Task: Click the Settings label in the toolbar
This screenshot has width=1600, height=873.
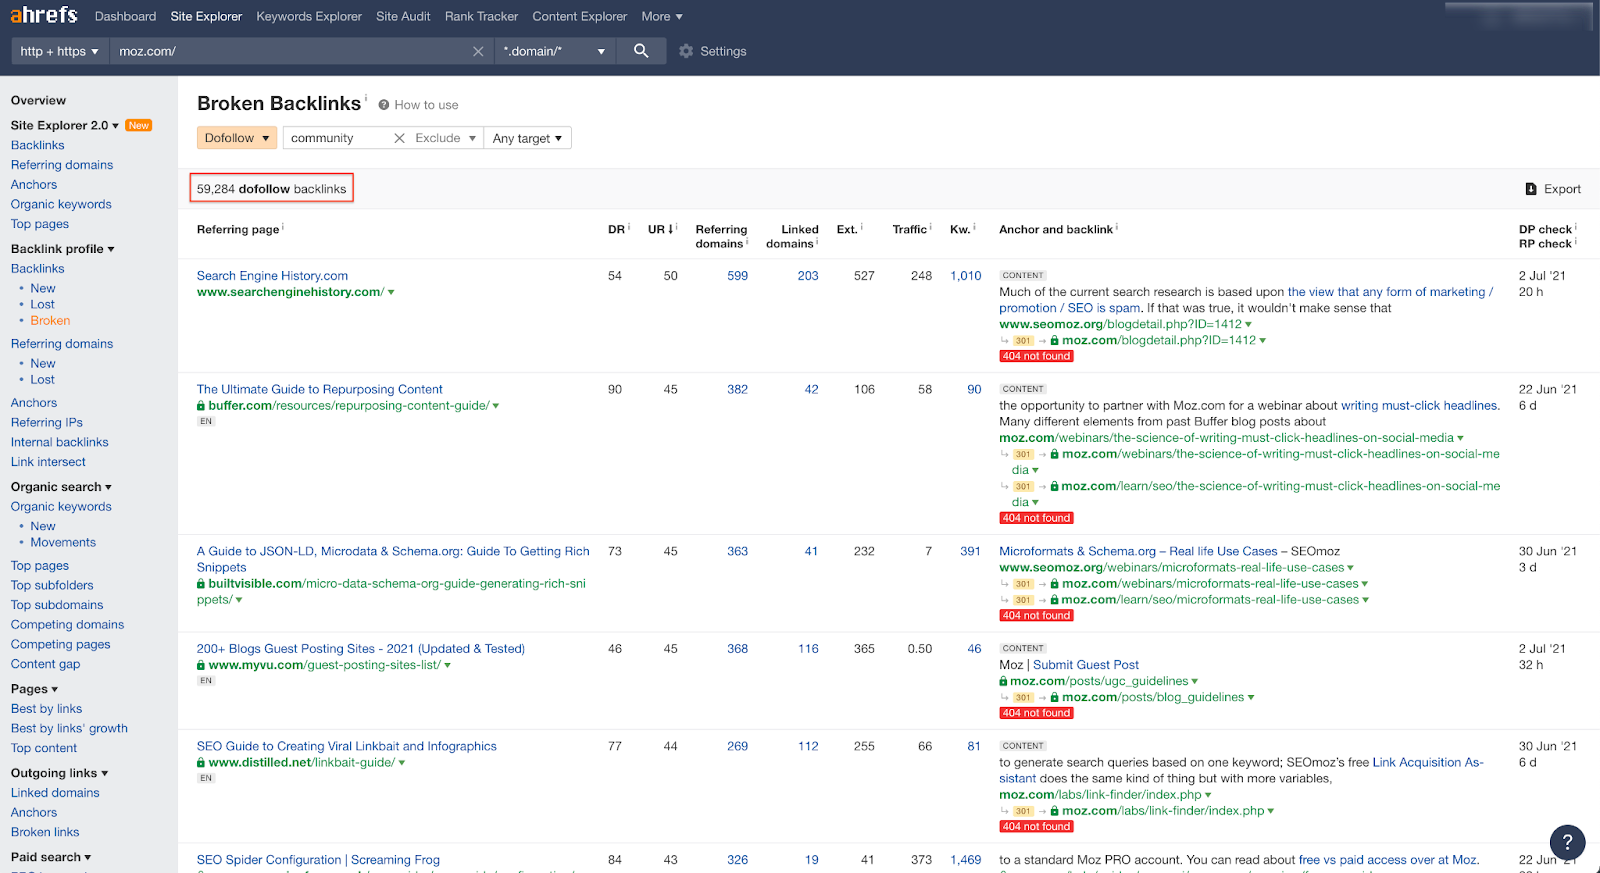Action: (x=723, y=51)
